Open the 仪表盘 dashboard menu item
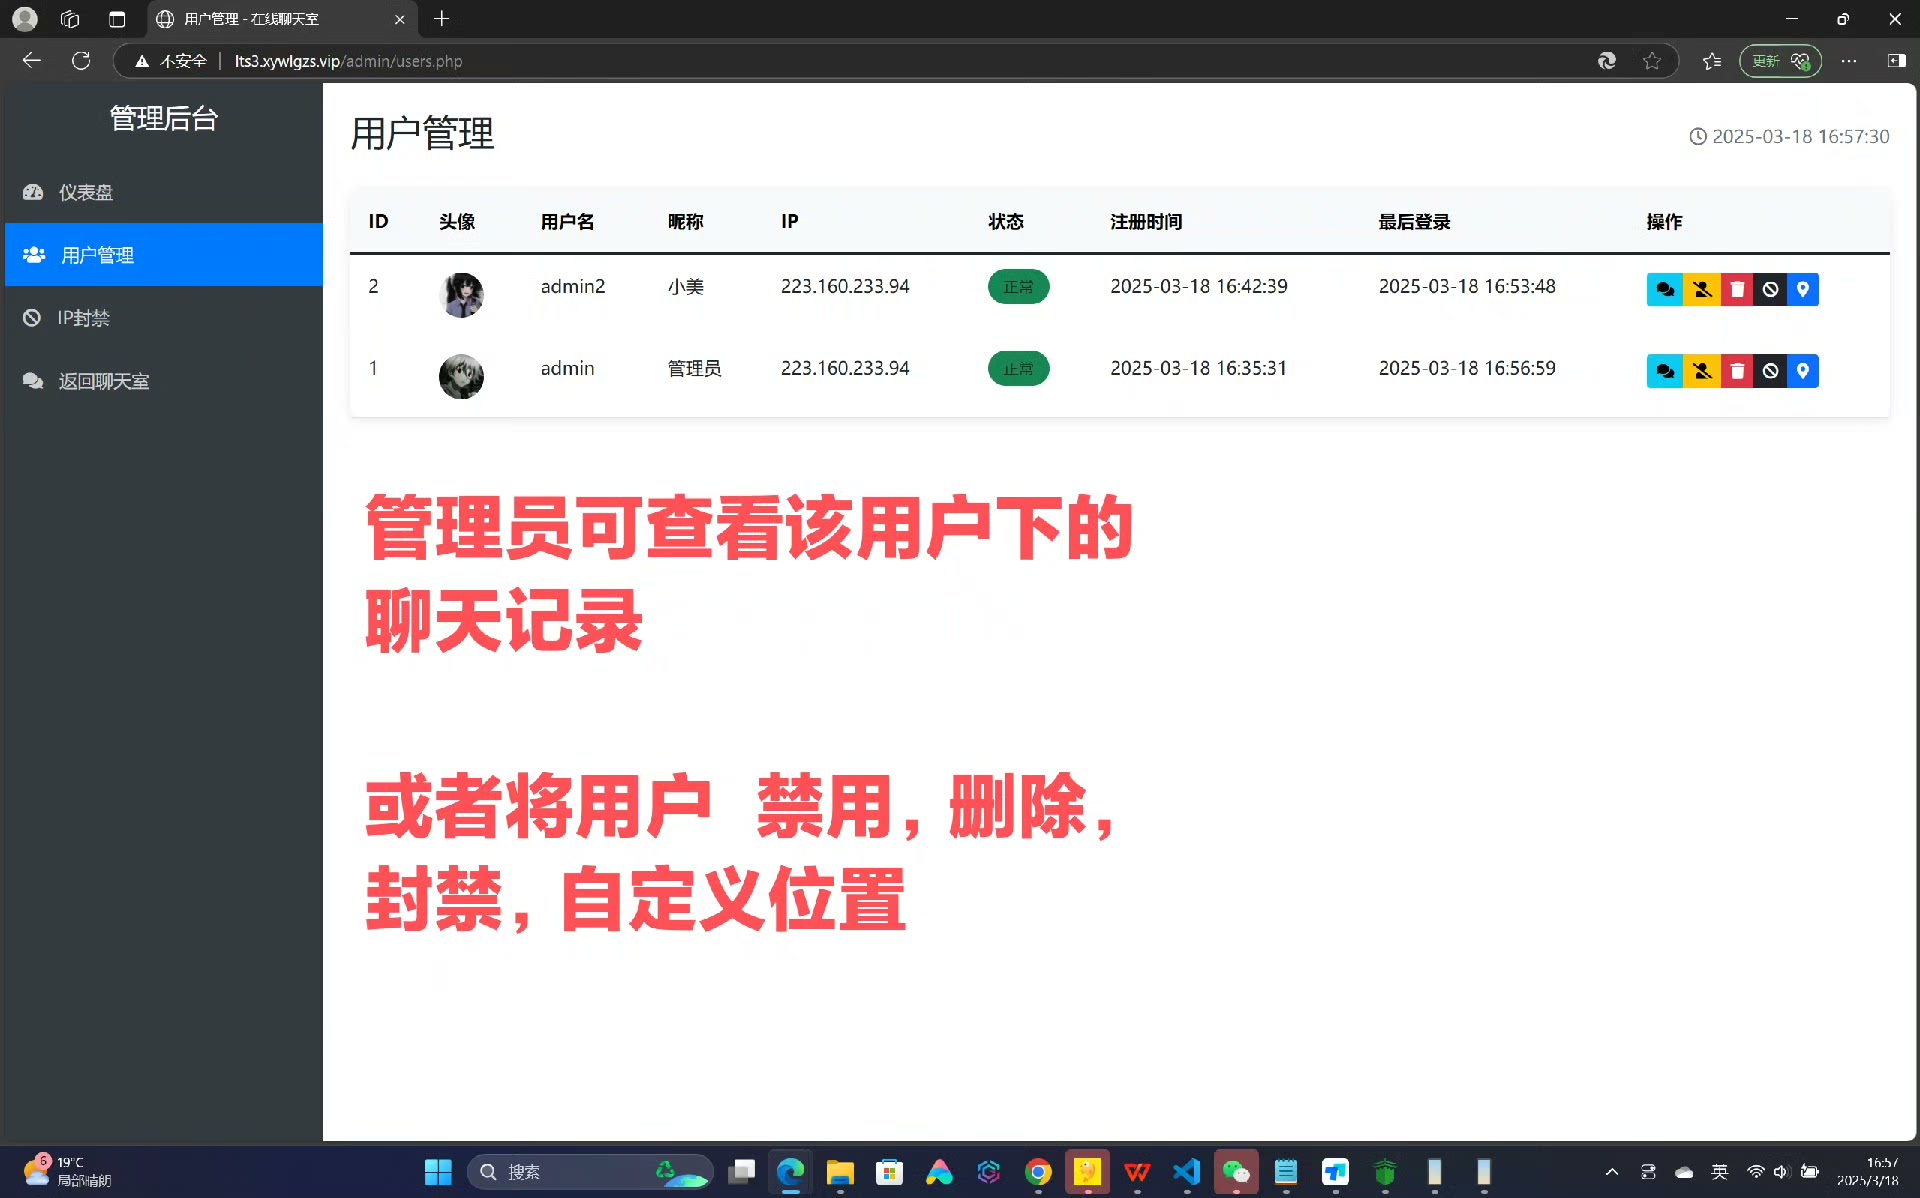 pos(85,192)
